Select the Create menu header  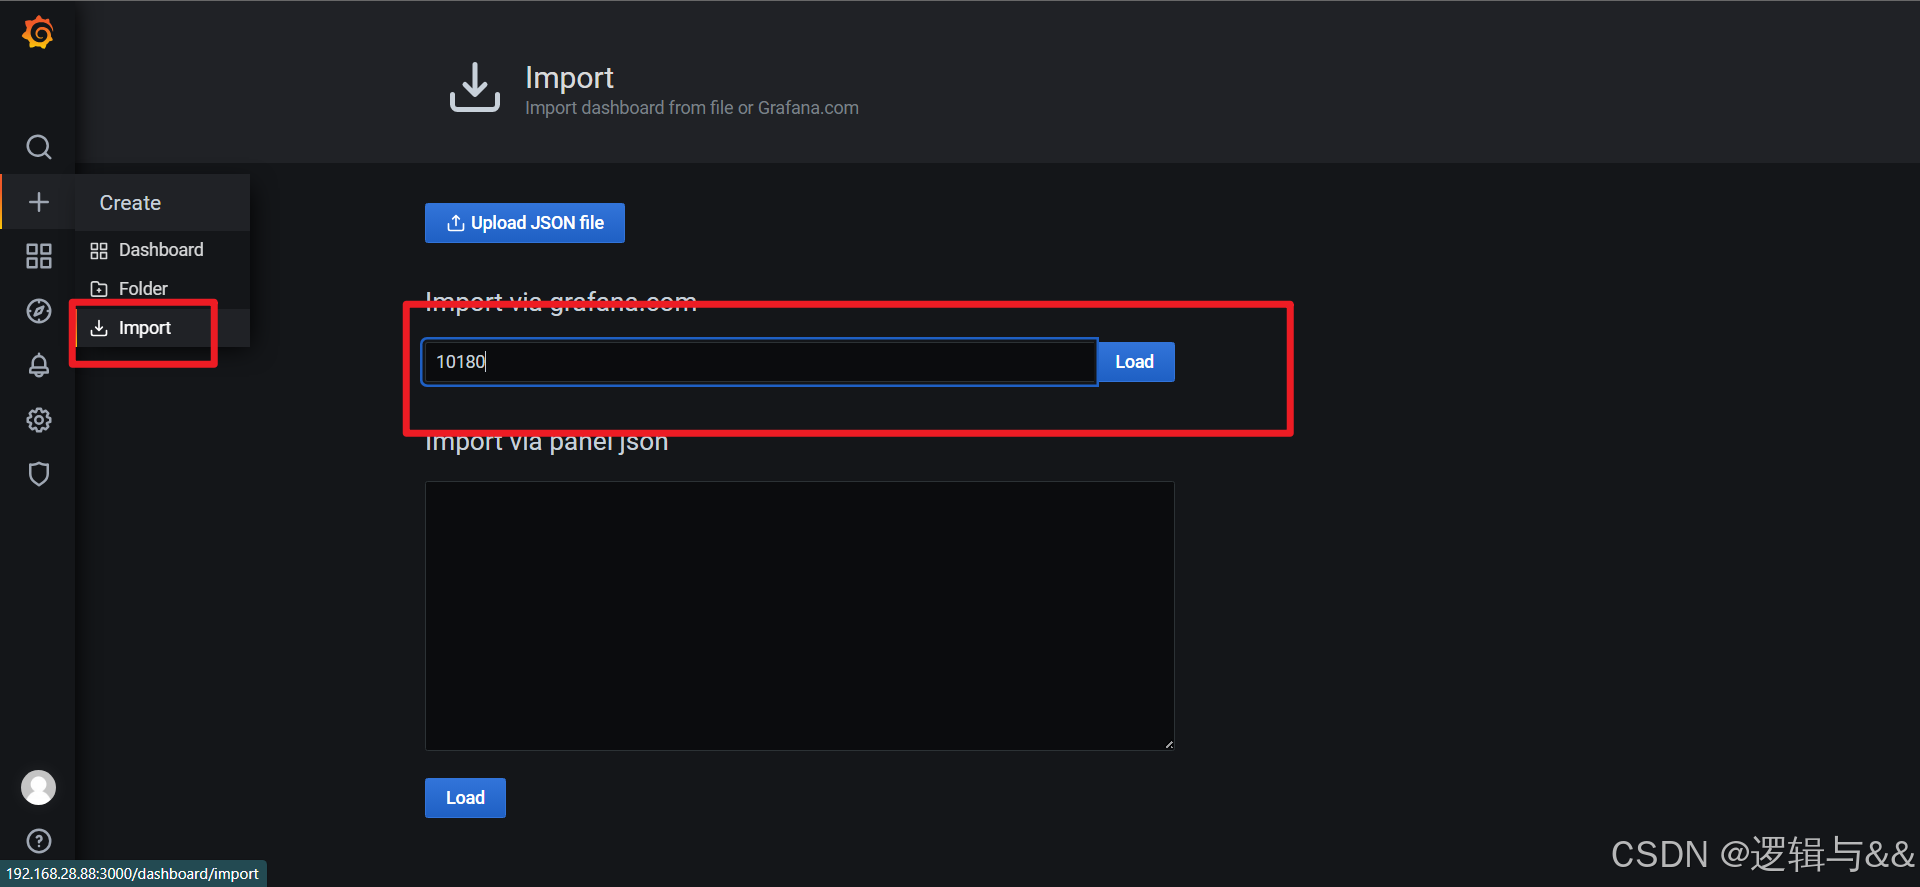pos(162,203)
